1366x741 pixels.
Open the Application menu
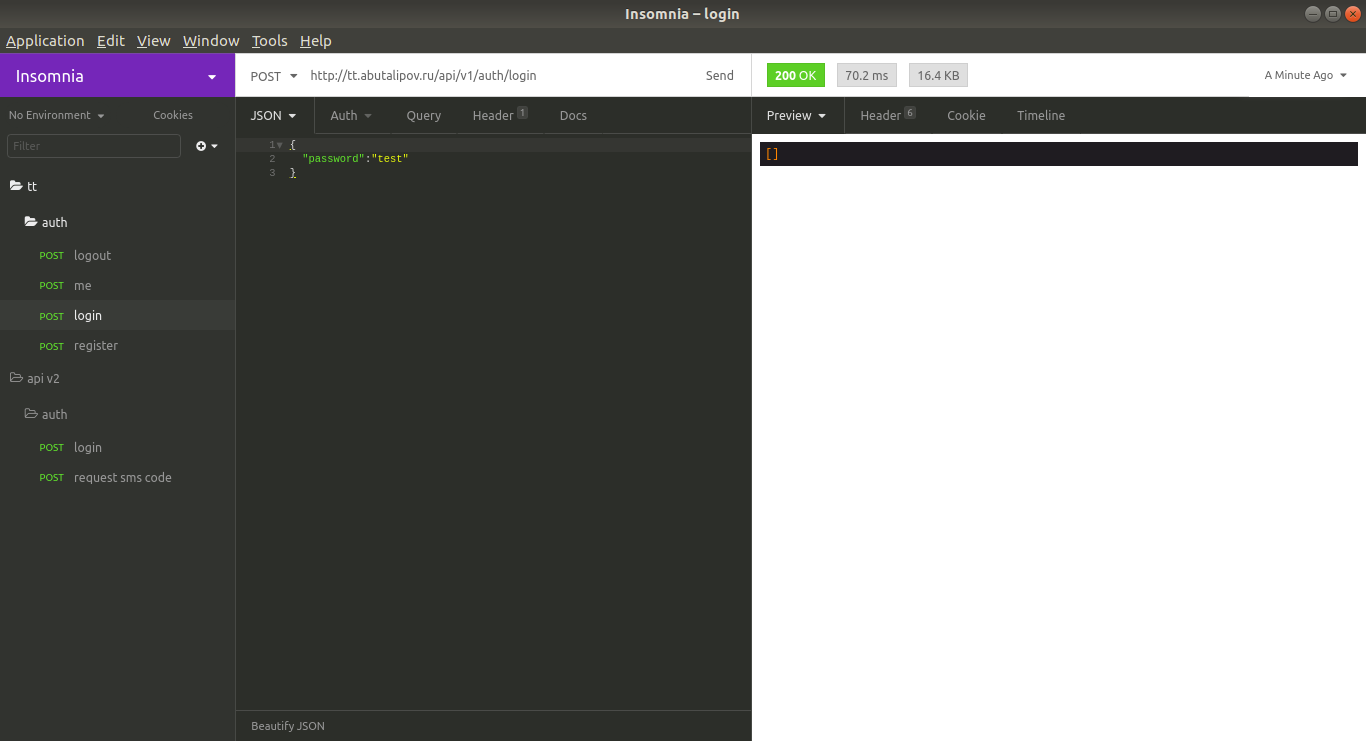tap(45, 41)
